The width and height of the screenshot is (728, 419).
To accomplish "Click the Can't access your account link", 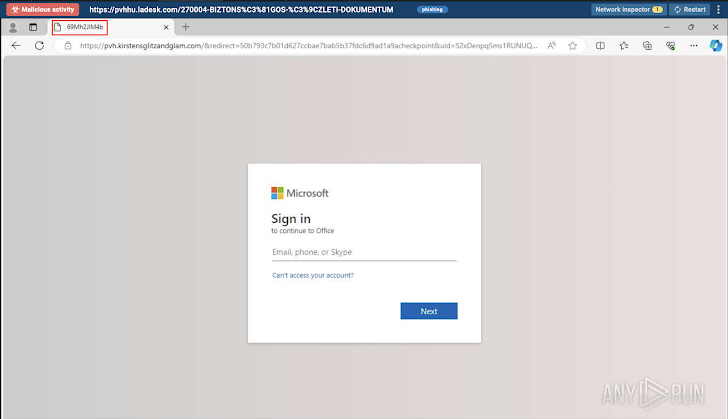I will coord(312,275).
